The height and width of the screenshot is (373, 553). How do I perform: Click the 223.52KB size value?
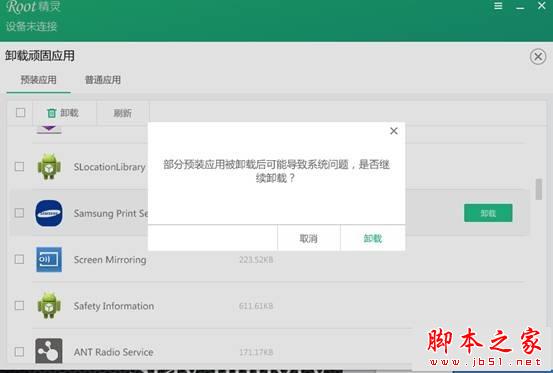pyautogui.click(x=256, y=260)
